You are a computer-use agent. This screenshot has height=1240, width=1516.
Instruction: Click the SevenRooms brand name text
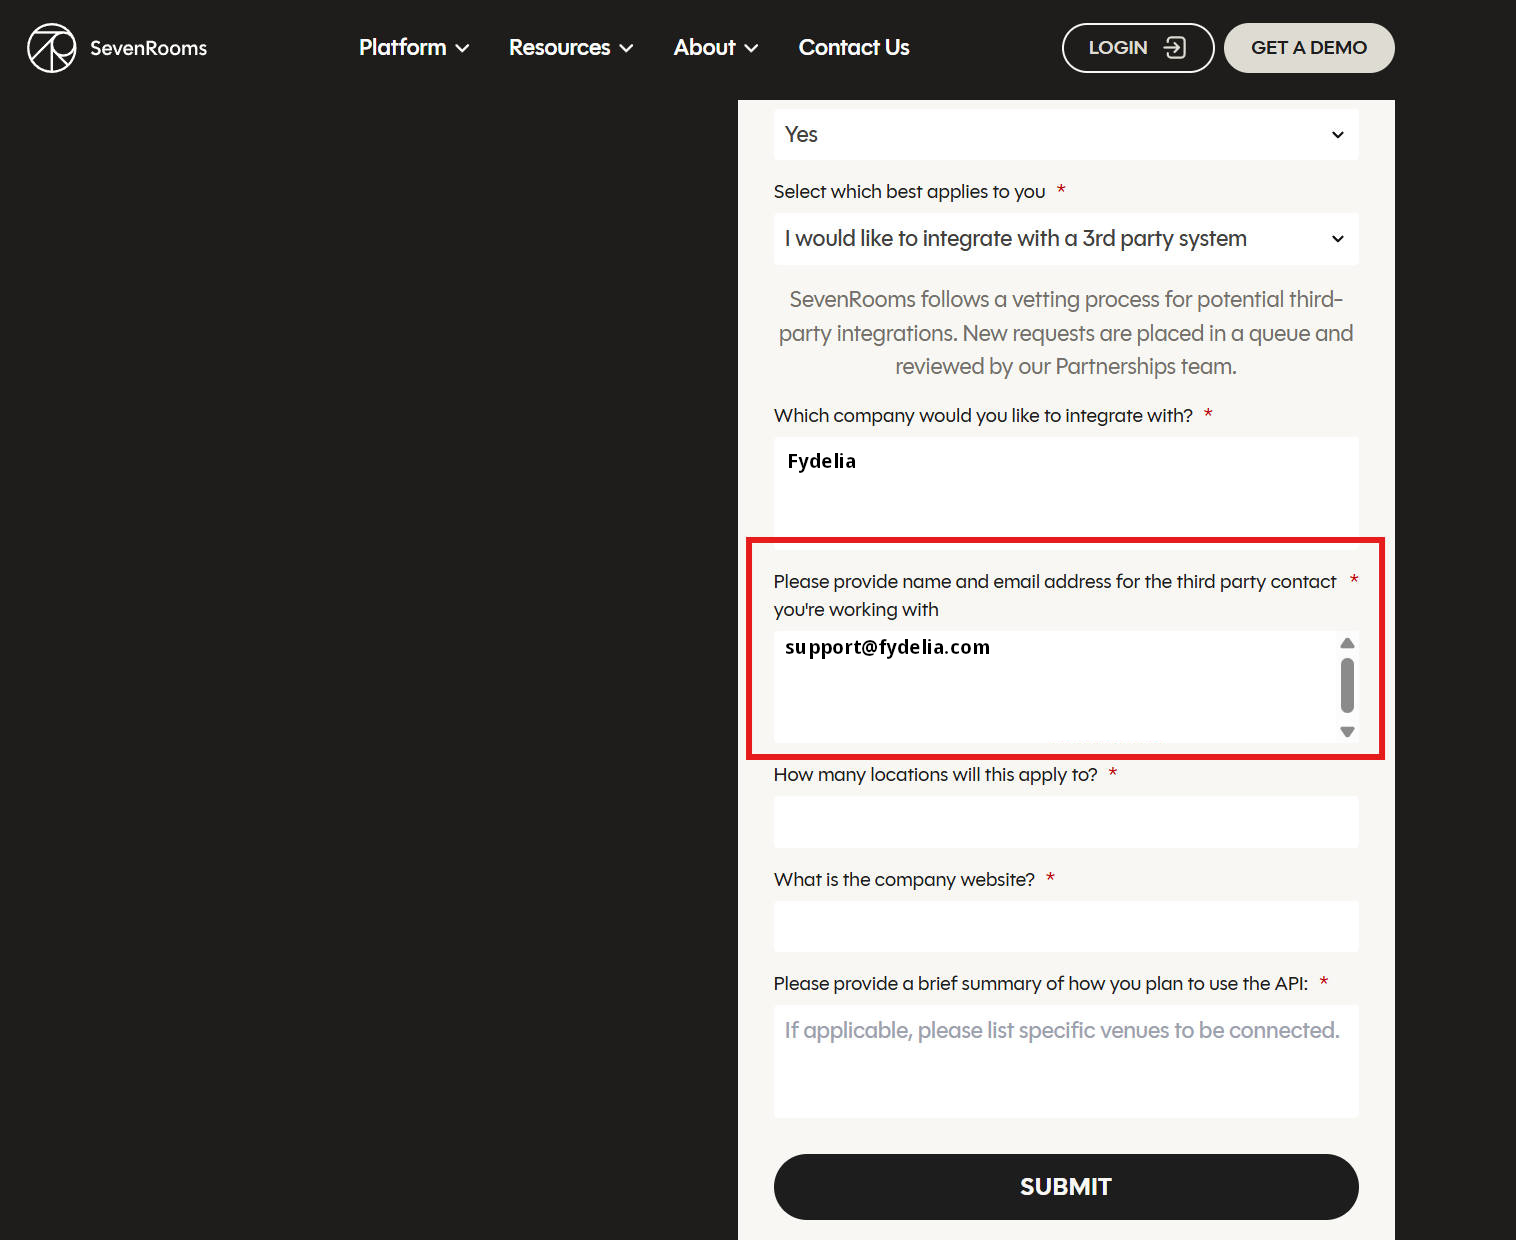tap(148, 48)
